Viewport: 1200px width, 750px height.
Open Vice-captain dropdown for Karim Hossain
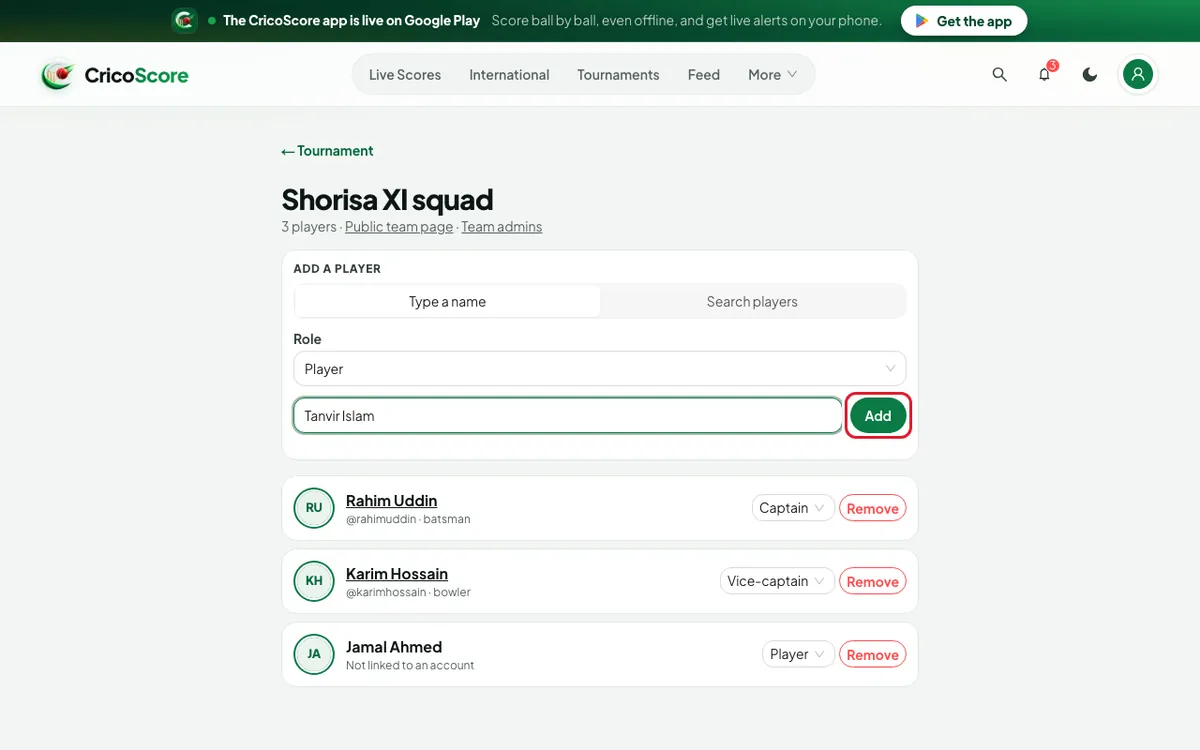point(777,581)
